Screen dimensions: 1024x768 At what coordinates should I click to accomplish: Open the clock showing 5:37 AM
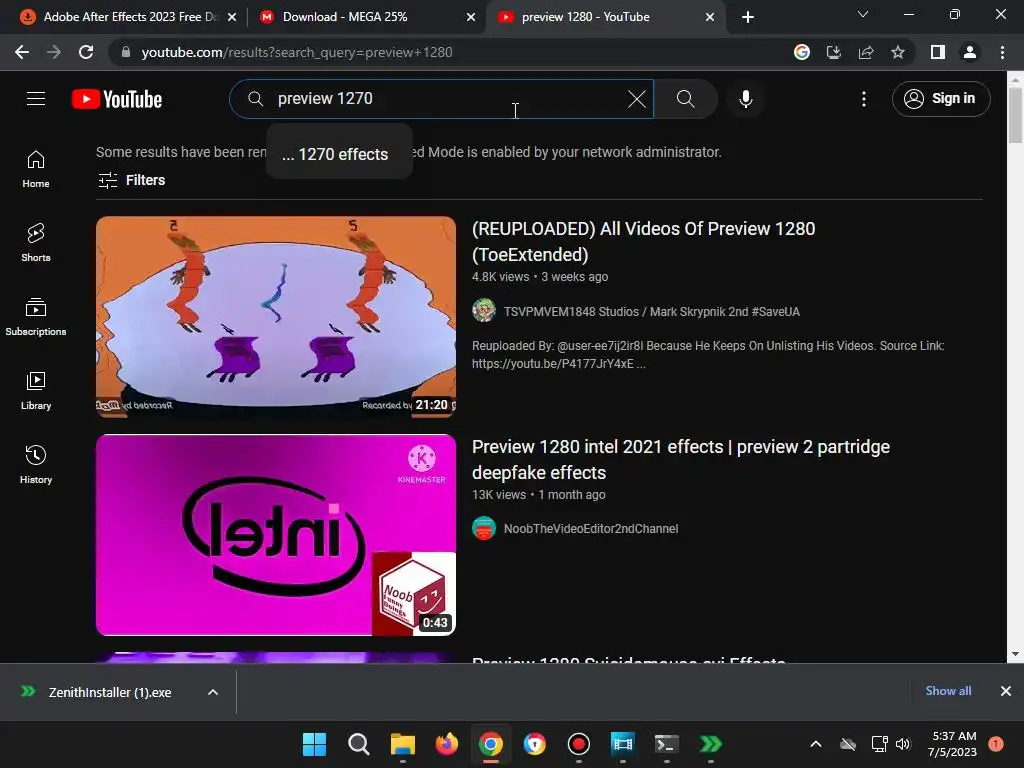pos(953,744)
